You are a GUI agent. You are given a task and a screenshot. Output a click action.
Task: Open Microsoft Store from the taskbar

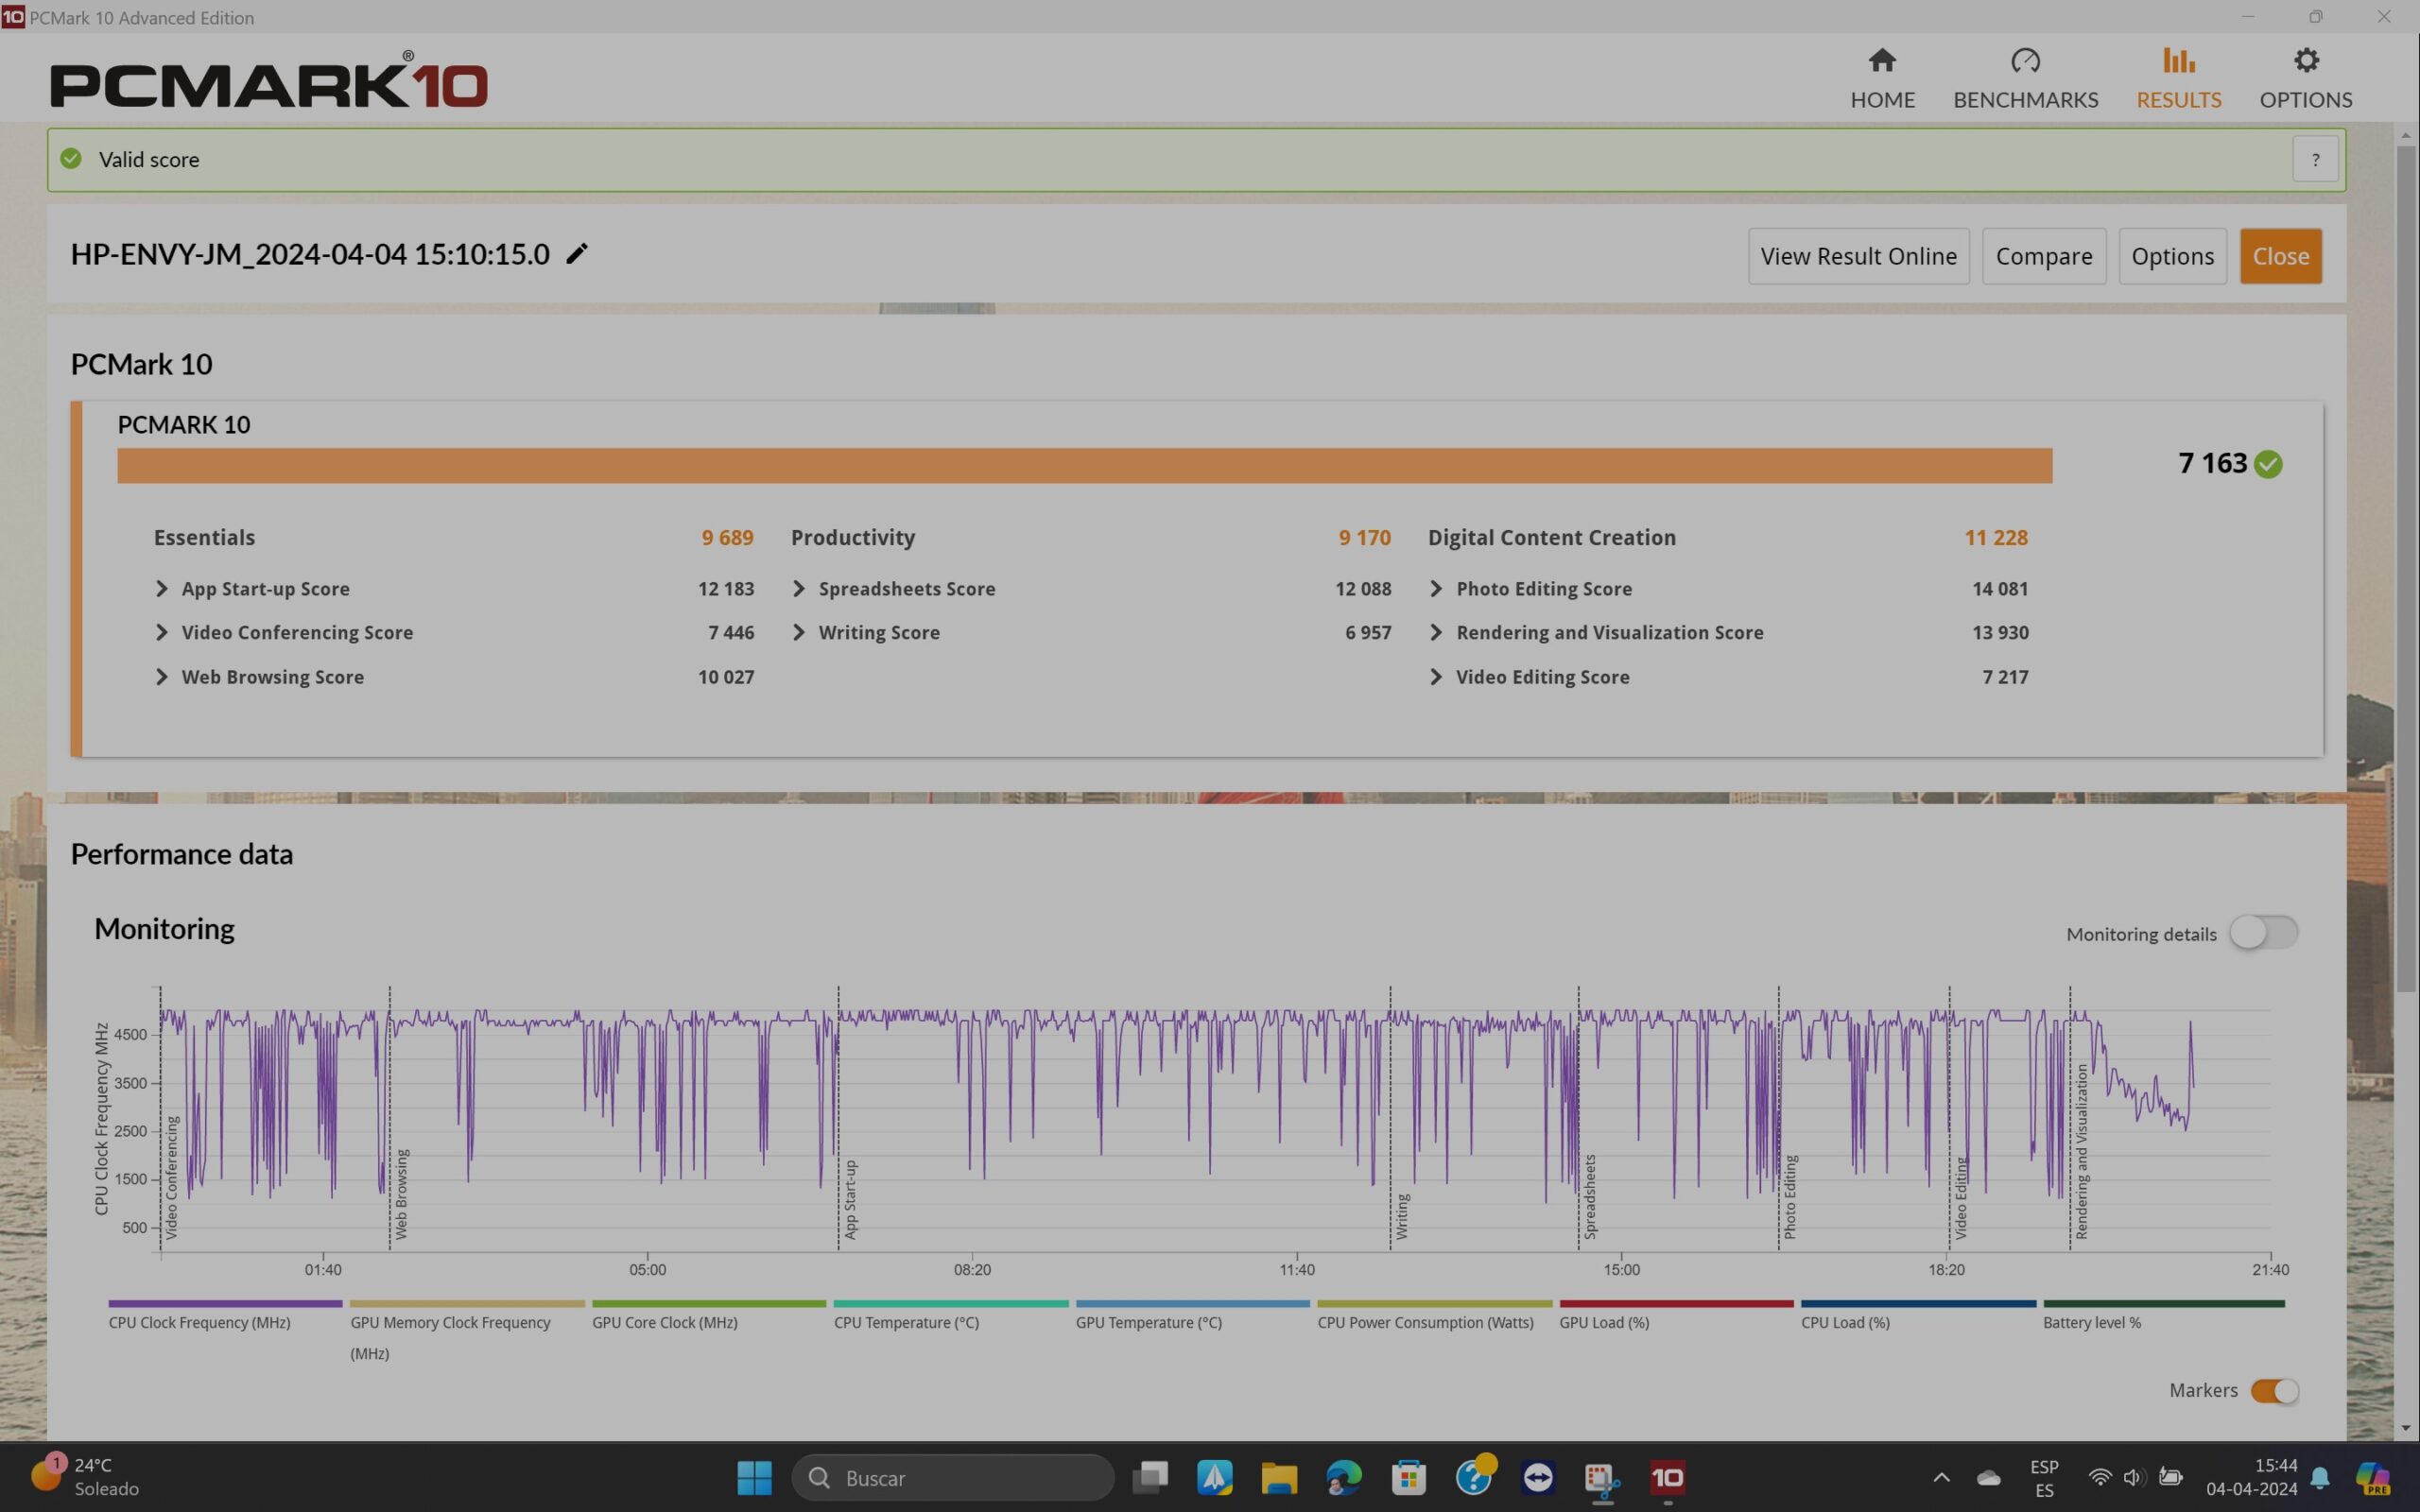tap(1408, 1478)
